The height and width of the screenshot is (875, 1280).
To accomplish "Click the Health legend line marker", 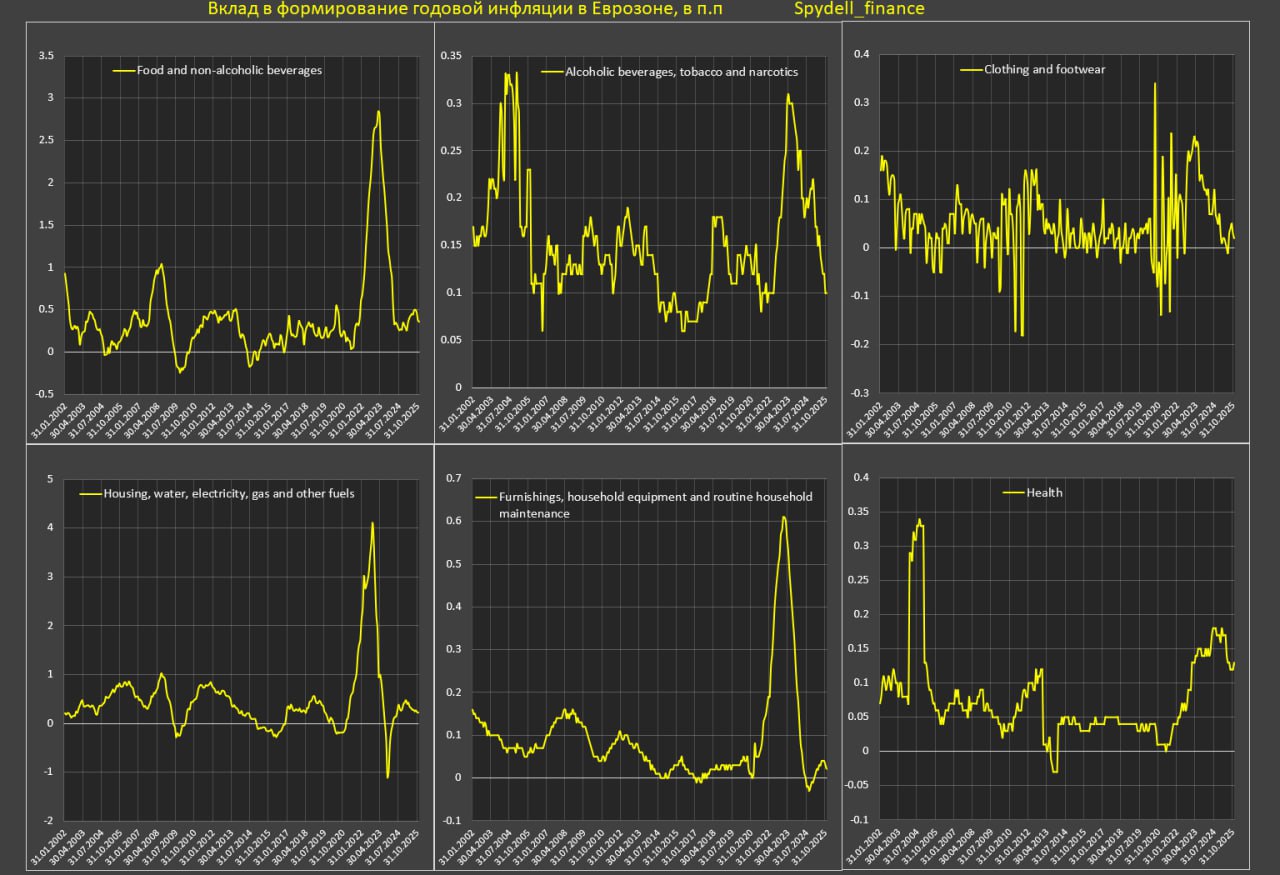I will click(1012, 492).
